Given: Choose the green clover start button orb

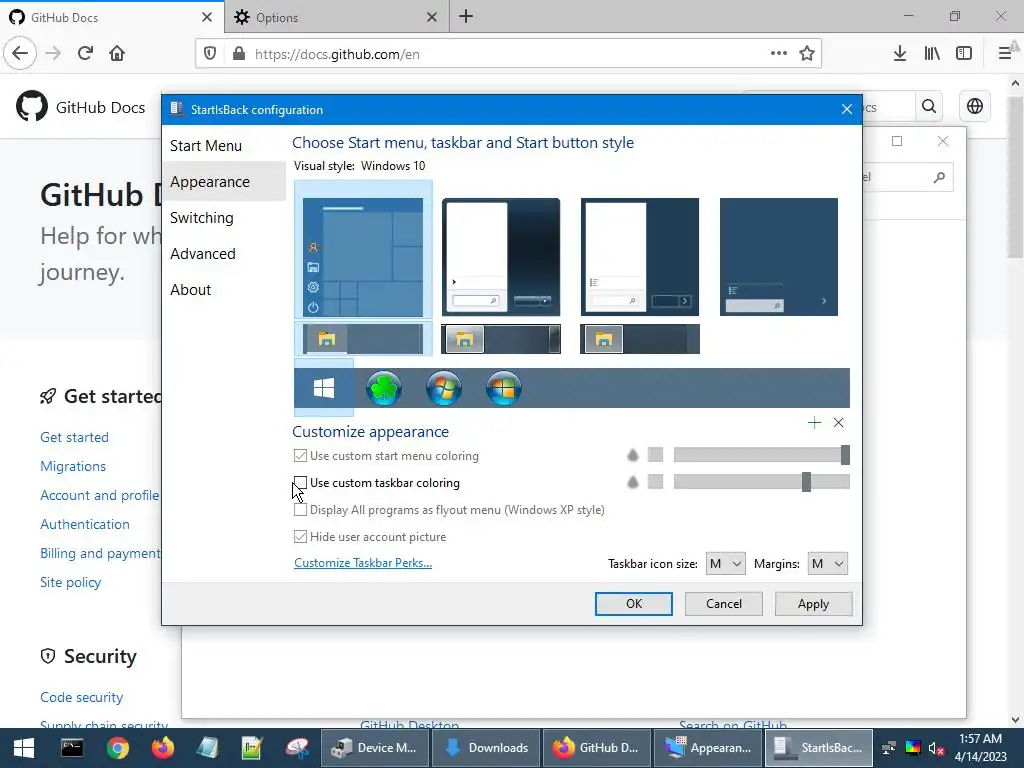Looking at the screenshot, I should pos(383,388).
